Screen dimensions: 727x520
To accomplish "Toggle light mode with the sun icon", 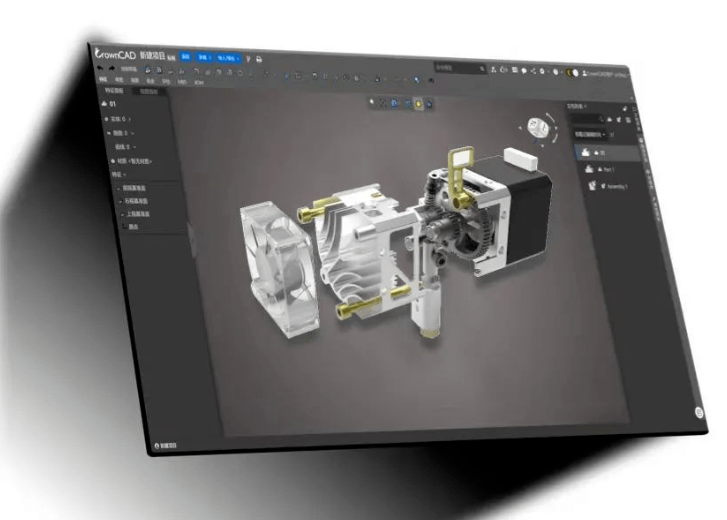I will [x=576, y=73].
